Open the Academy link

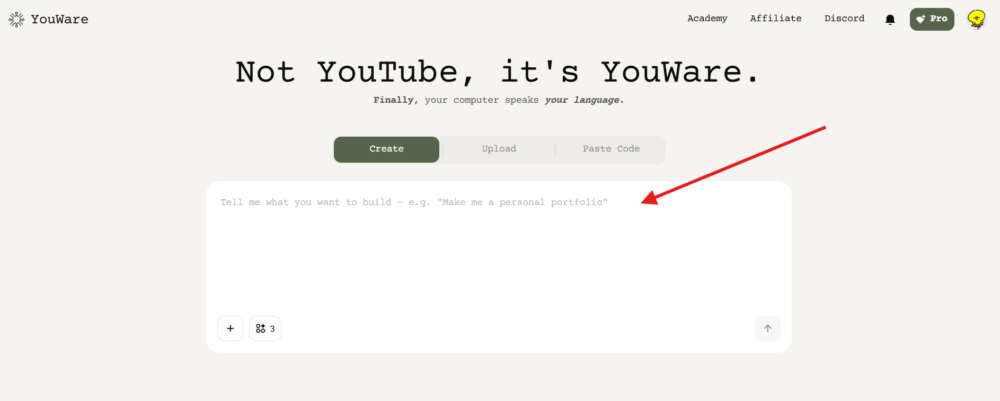(707, 18)
